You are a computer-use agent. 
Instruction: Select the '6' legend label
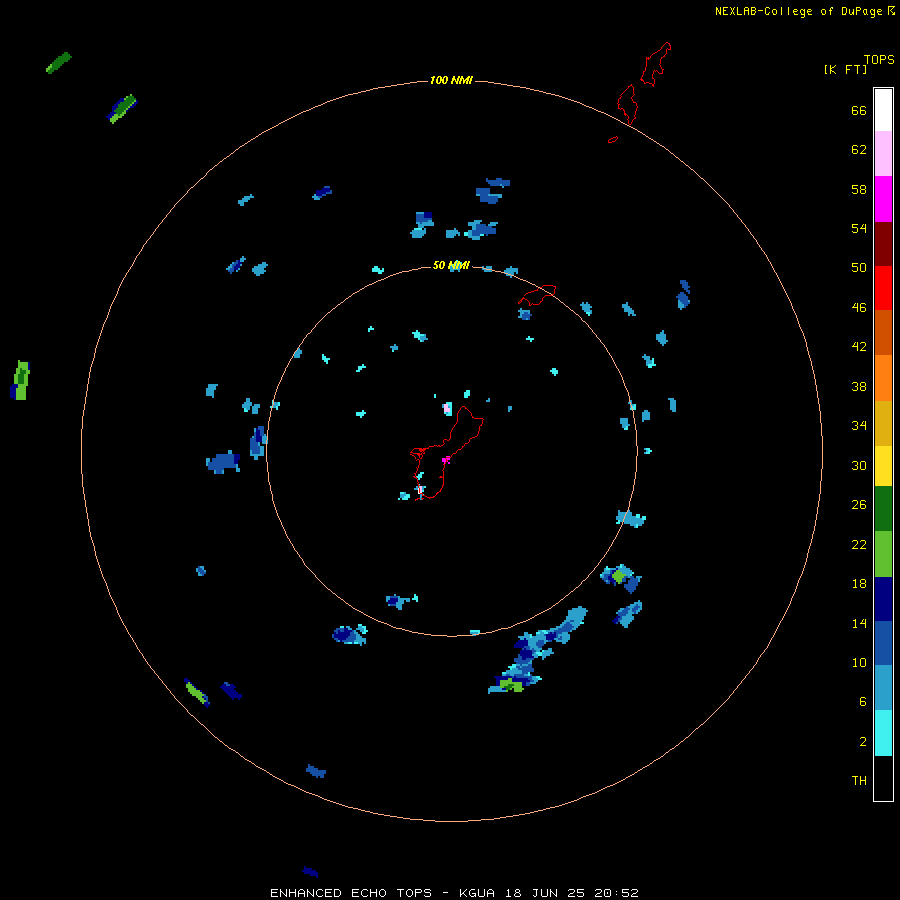point(863,701)
